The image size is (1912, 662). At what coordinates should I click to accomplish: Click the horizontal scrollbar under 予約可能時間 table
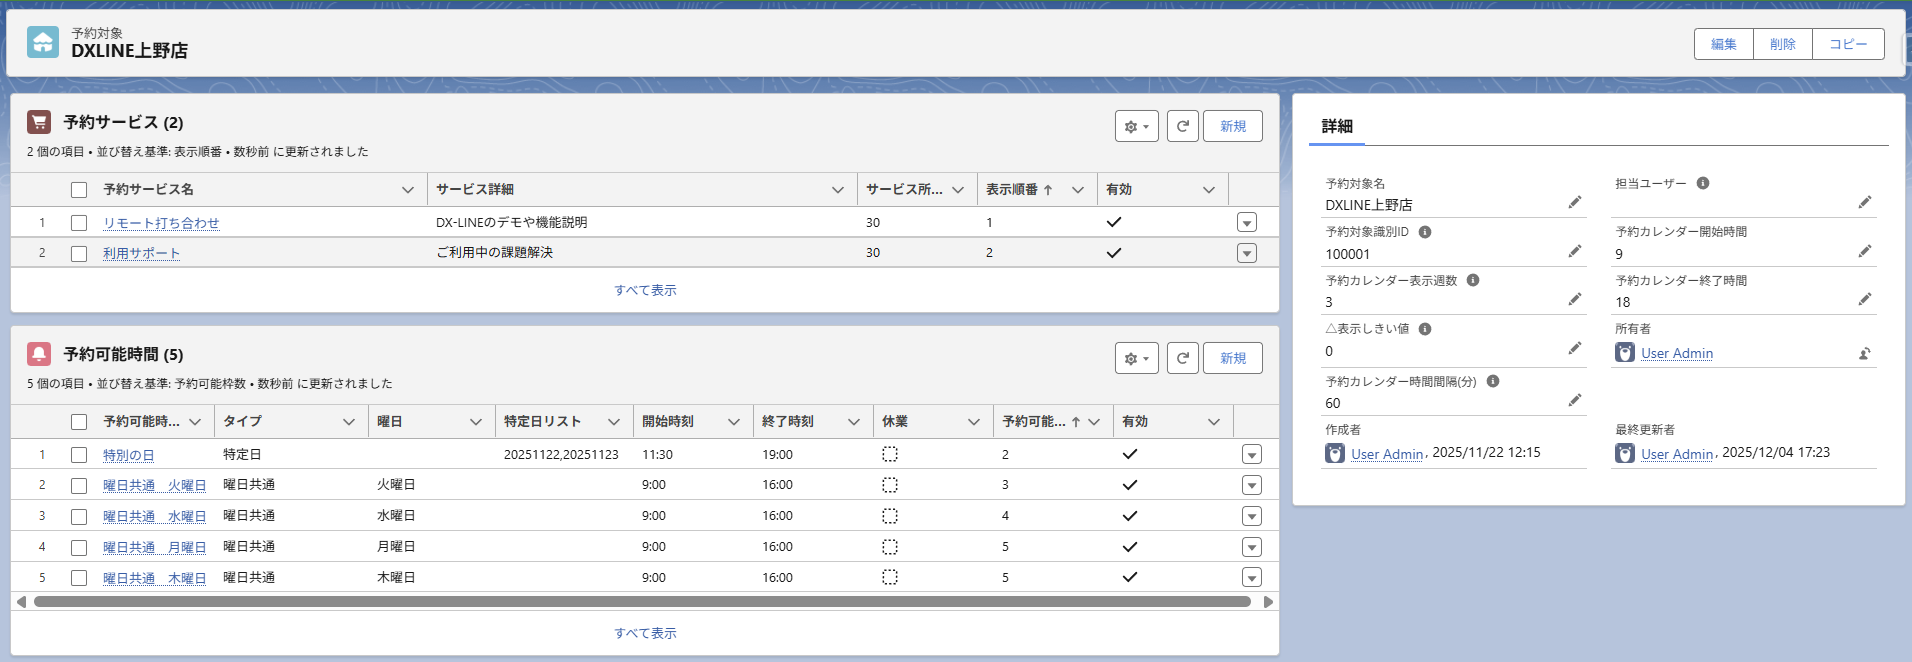click(x=642, y=602)
